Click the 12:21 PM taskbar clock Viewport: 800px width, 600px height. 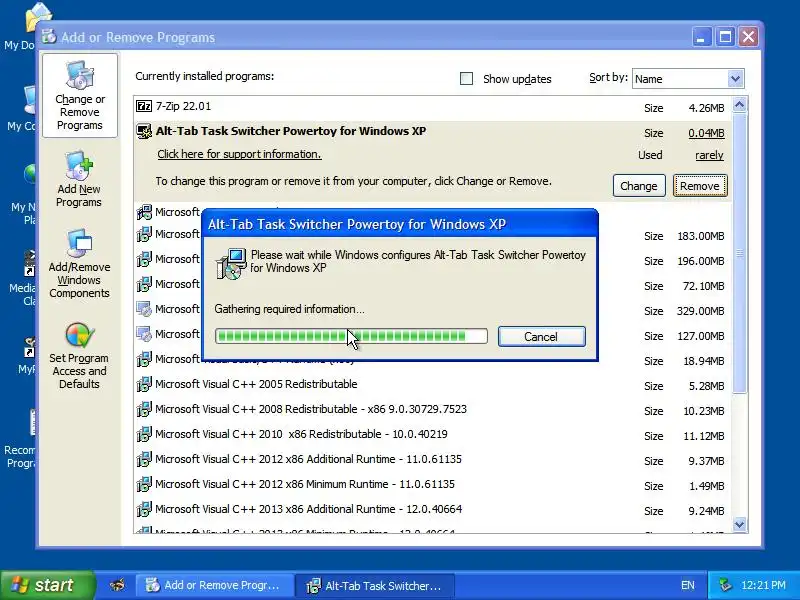[x=763, y=585]
